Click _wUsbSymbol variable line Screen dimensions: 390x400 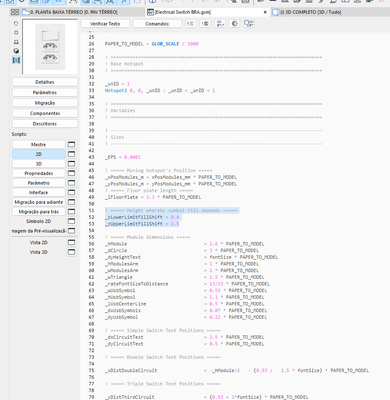186,290
